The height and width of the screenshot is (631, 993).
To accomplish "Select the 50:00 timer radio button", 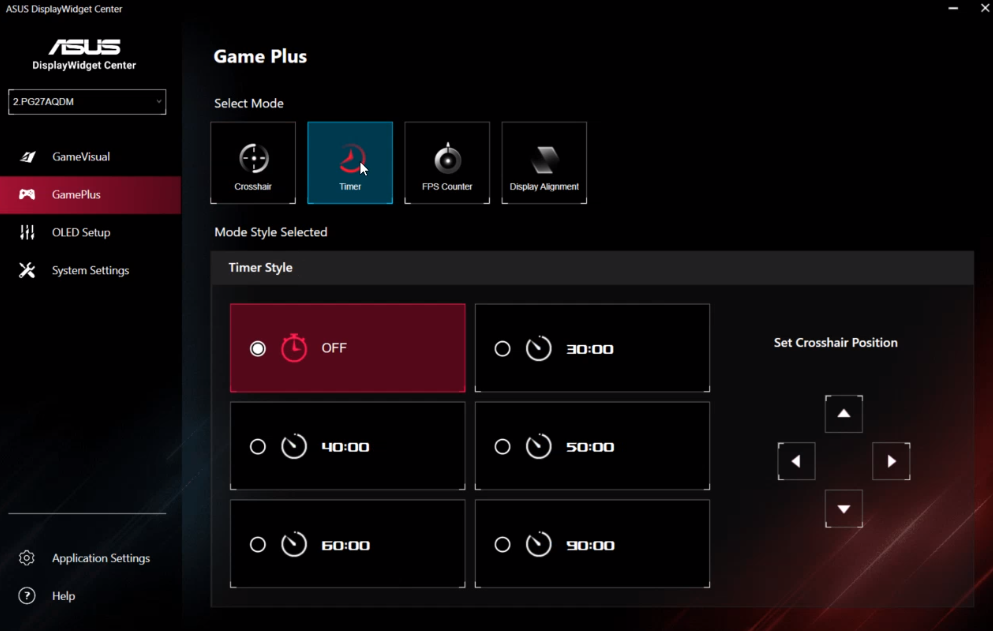I will pos(502,447).
